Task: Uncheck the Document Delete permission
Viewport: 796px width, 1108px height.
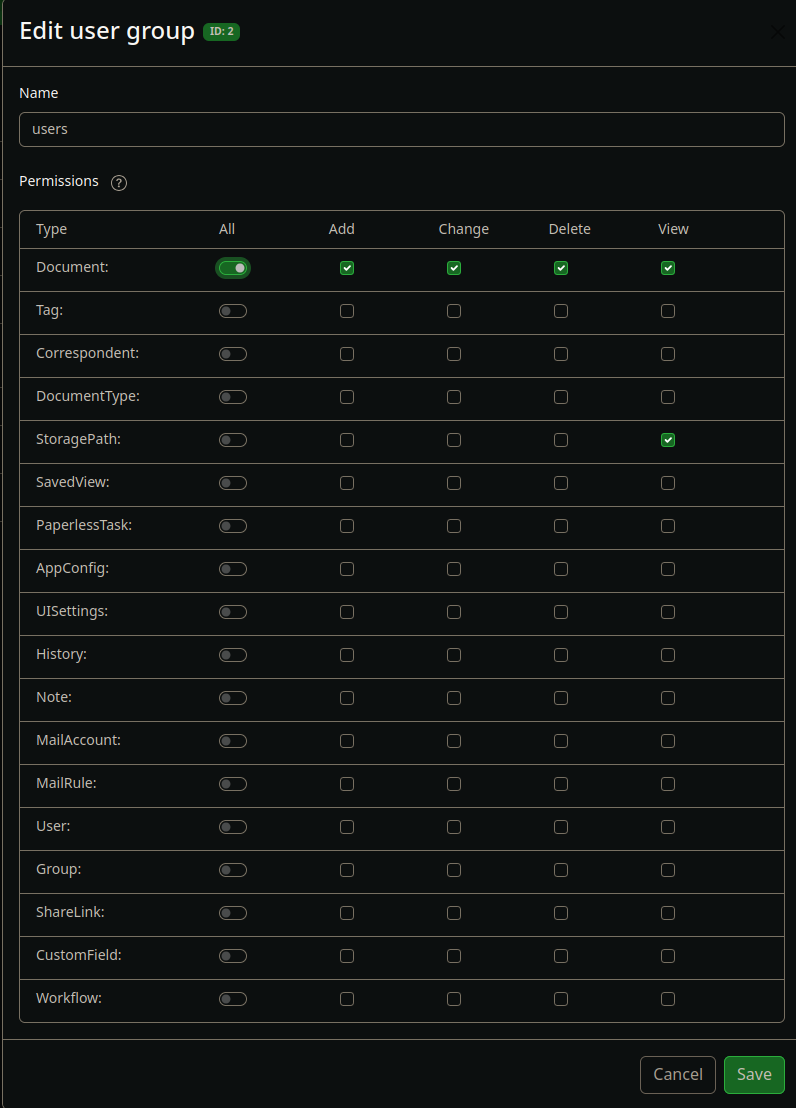Action: point(561,268)
